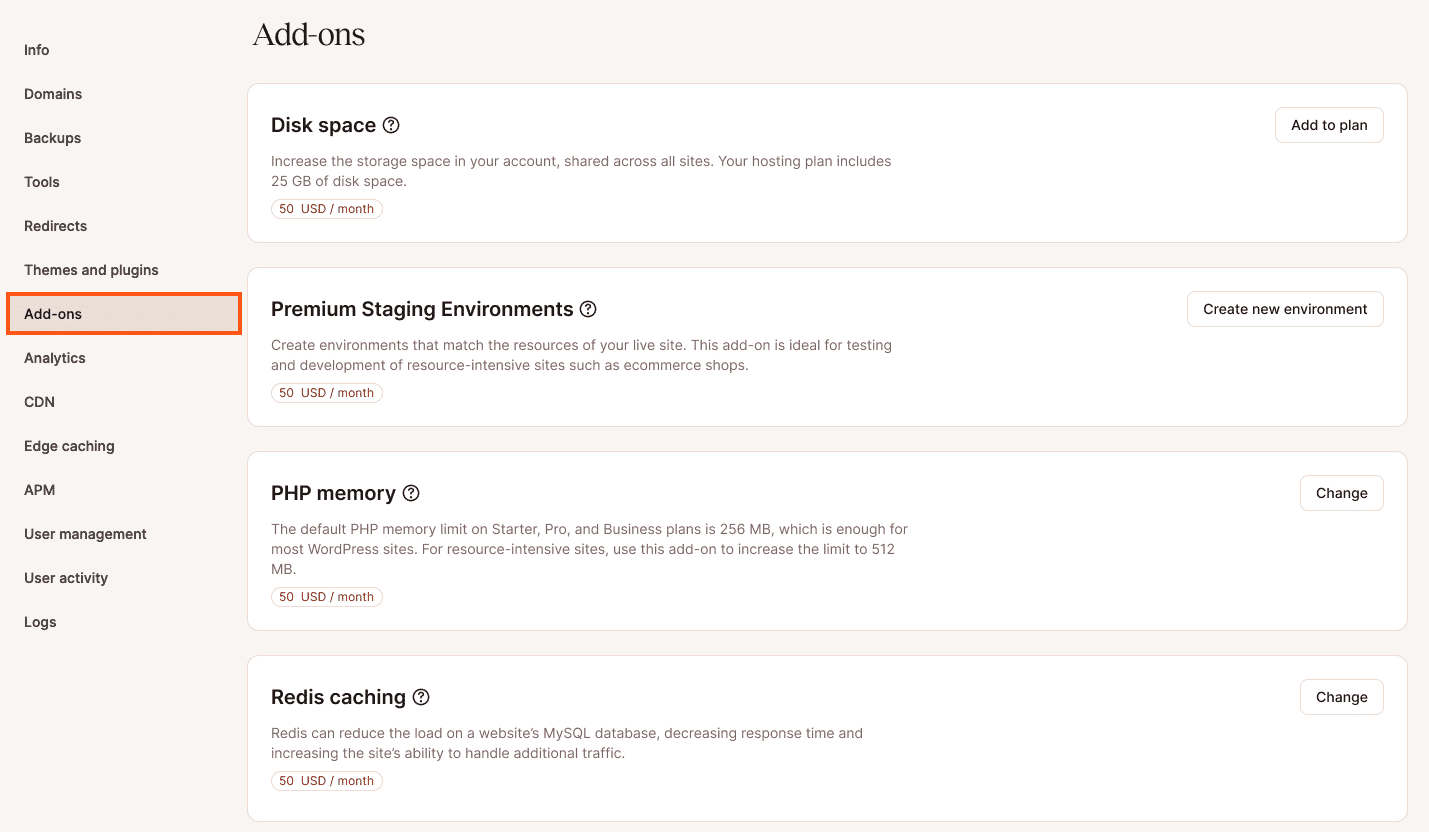Open Themes and plugins section
This screenshot has height=832, width=1429.
click(91, 270)
